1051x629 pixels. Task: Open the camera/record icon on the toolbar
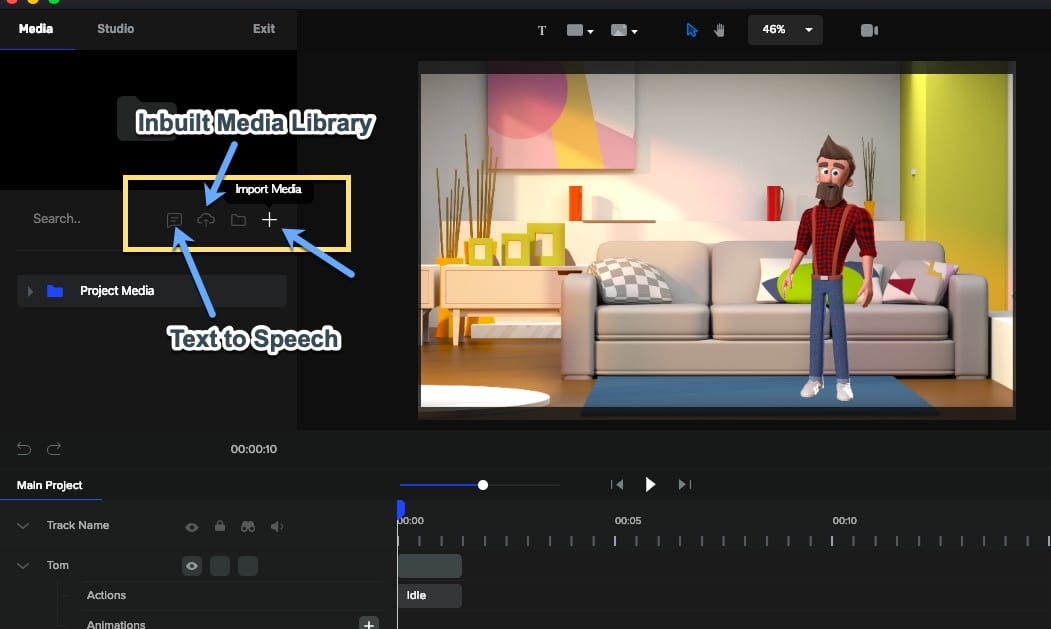click(869, 30)
